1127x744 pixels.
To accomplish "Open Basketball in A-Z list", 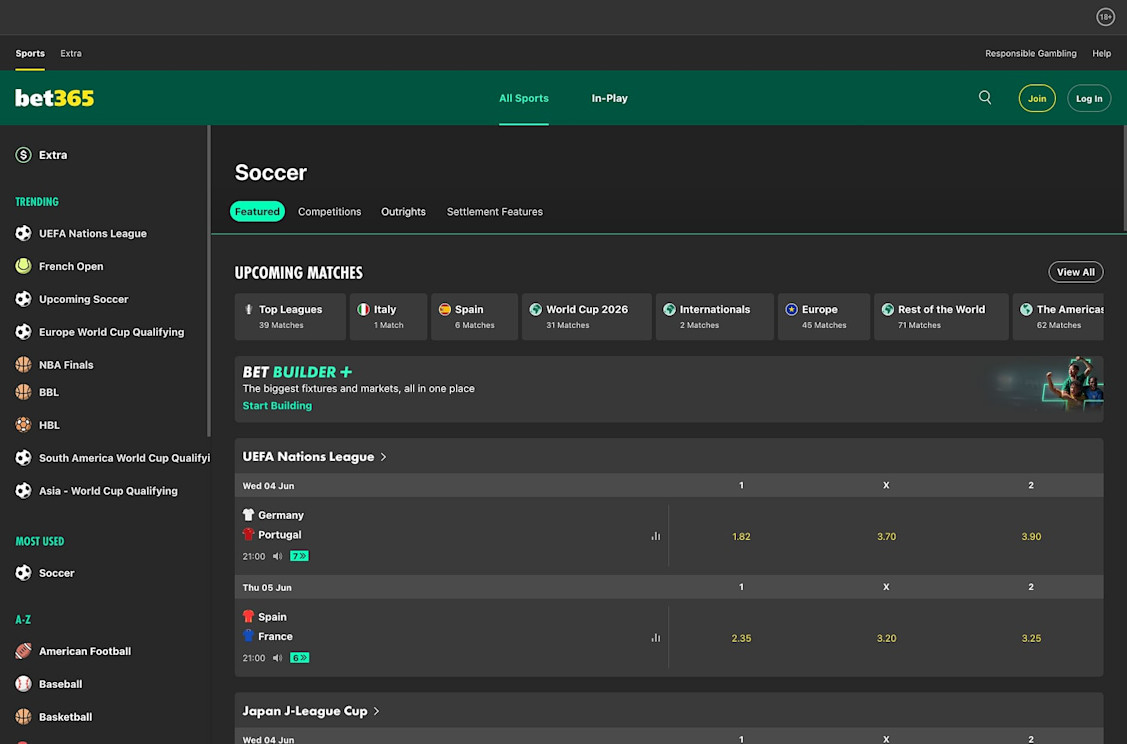I will [x=65, y=717].
